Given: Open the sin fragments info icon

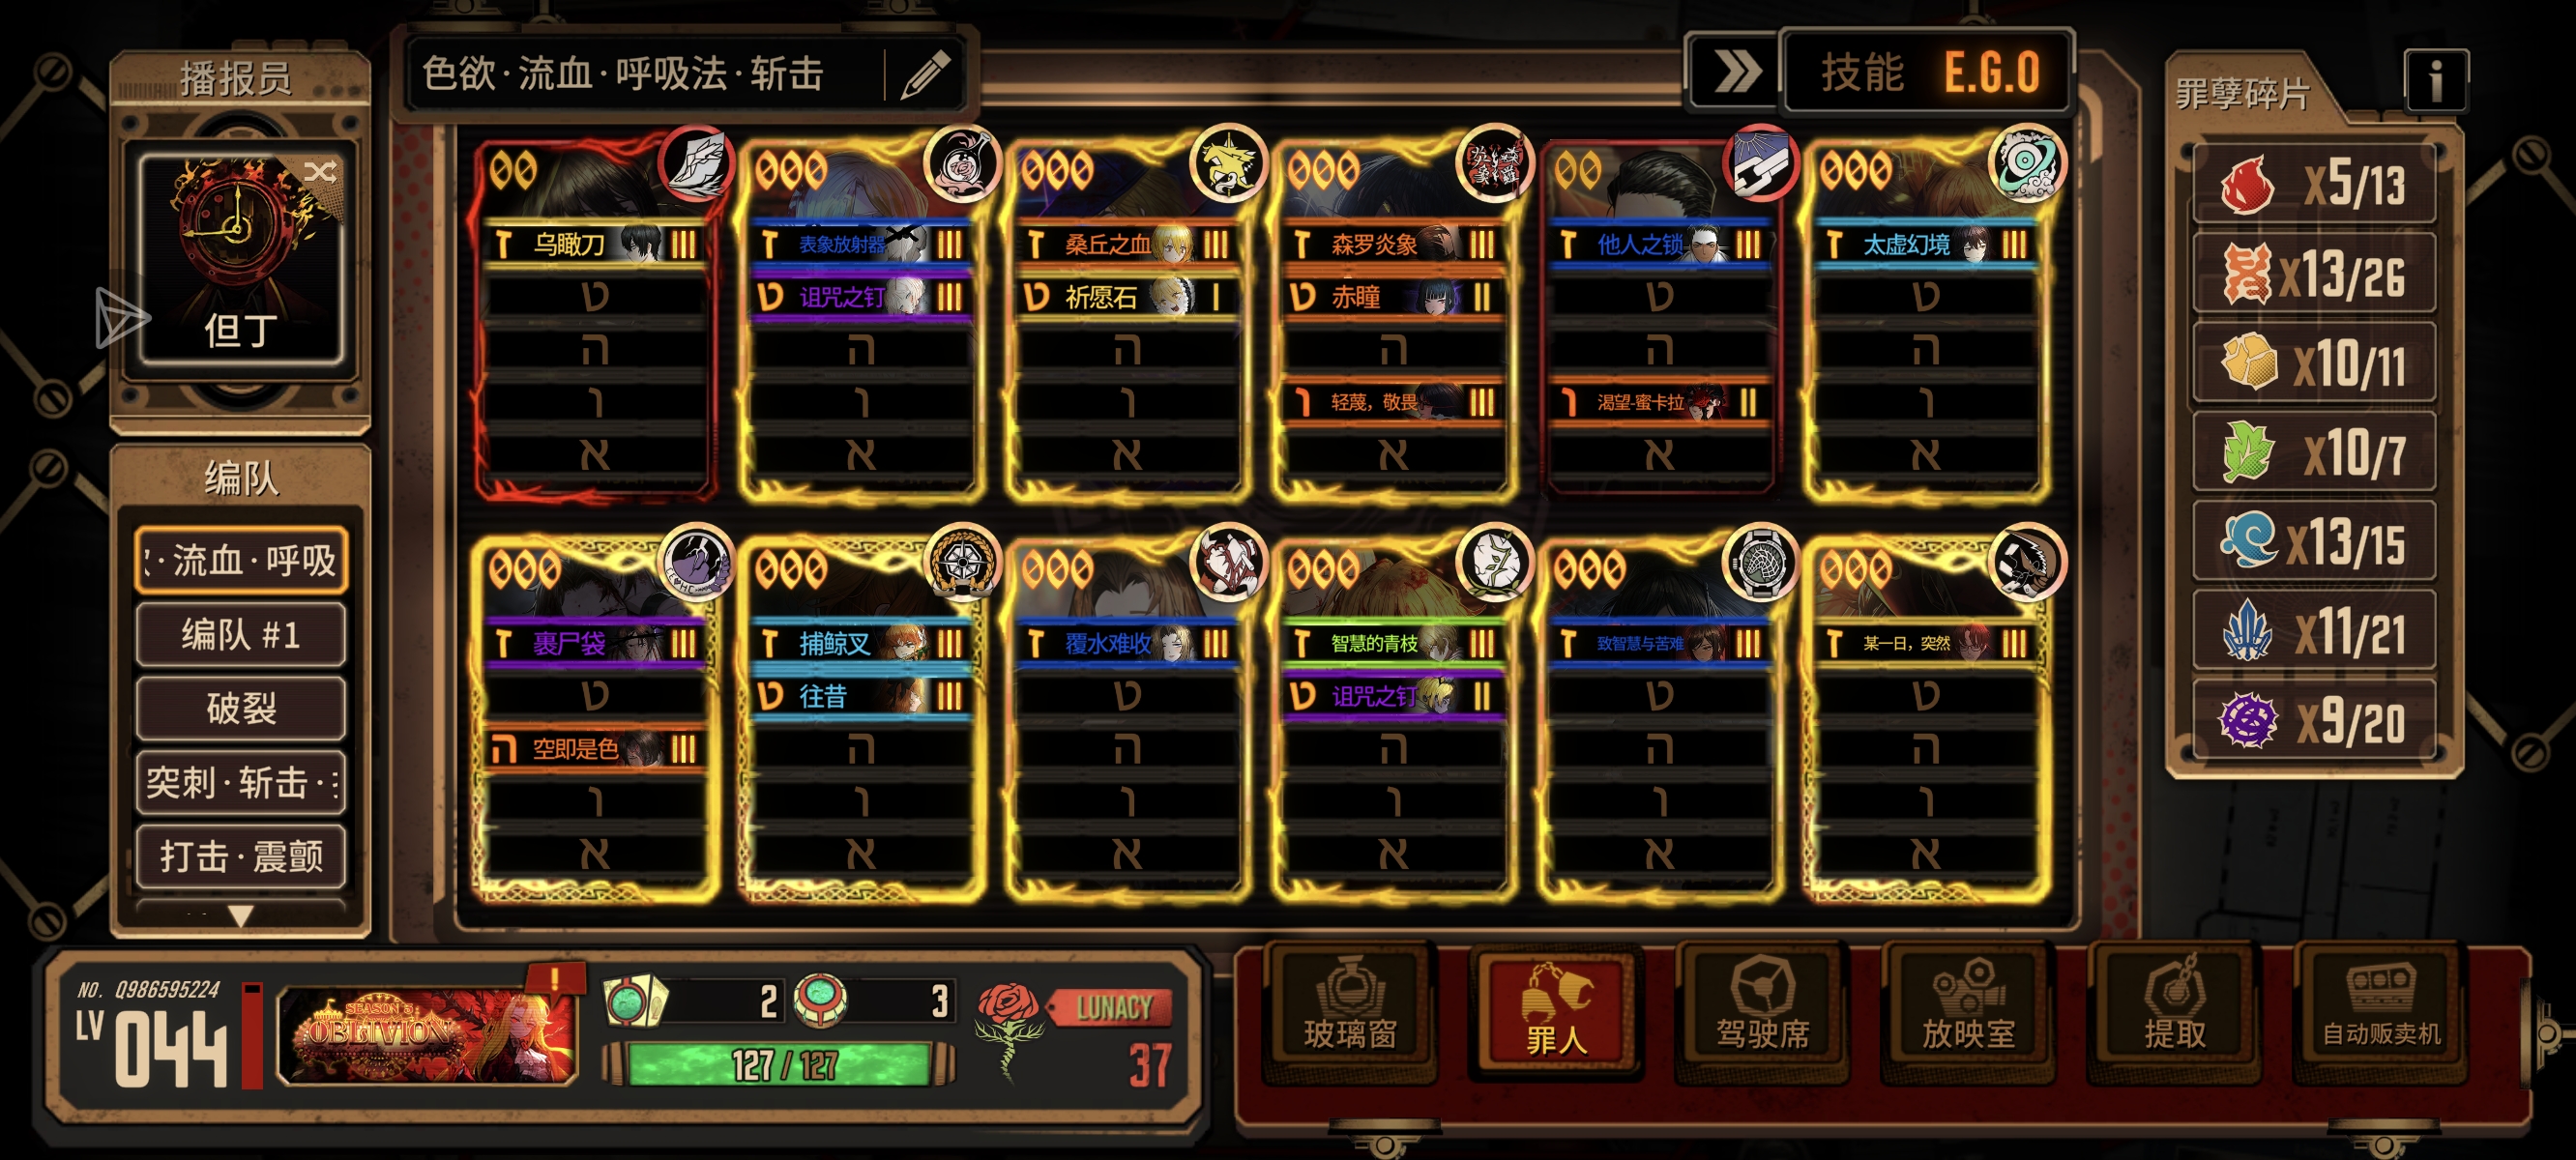Looking at the screenshot, I should (x=2435, y=80).
